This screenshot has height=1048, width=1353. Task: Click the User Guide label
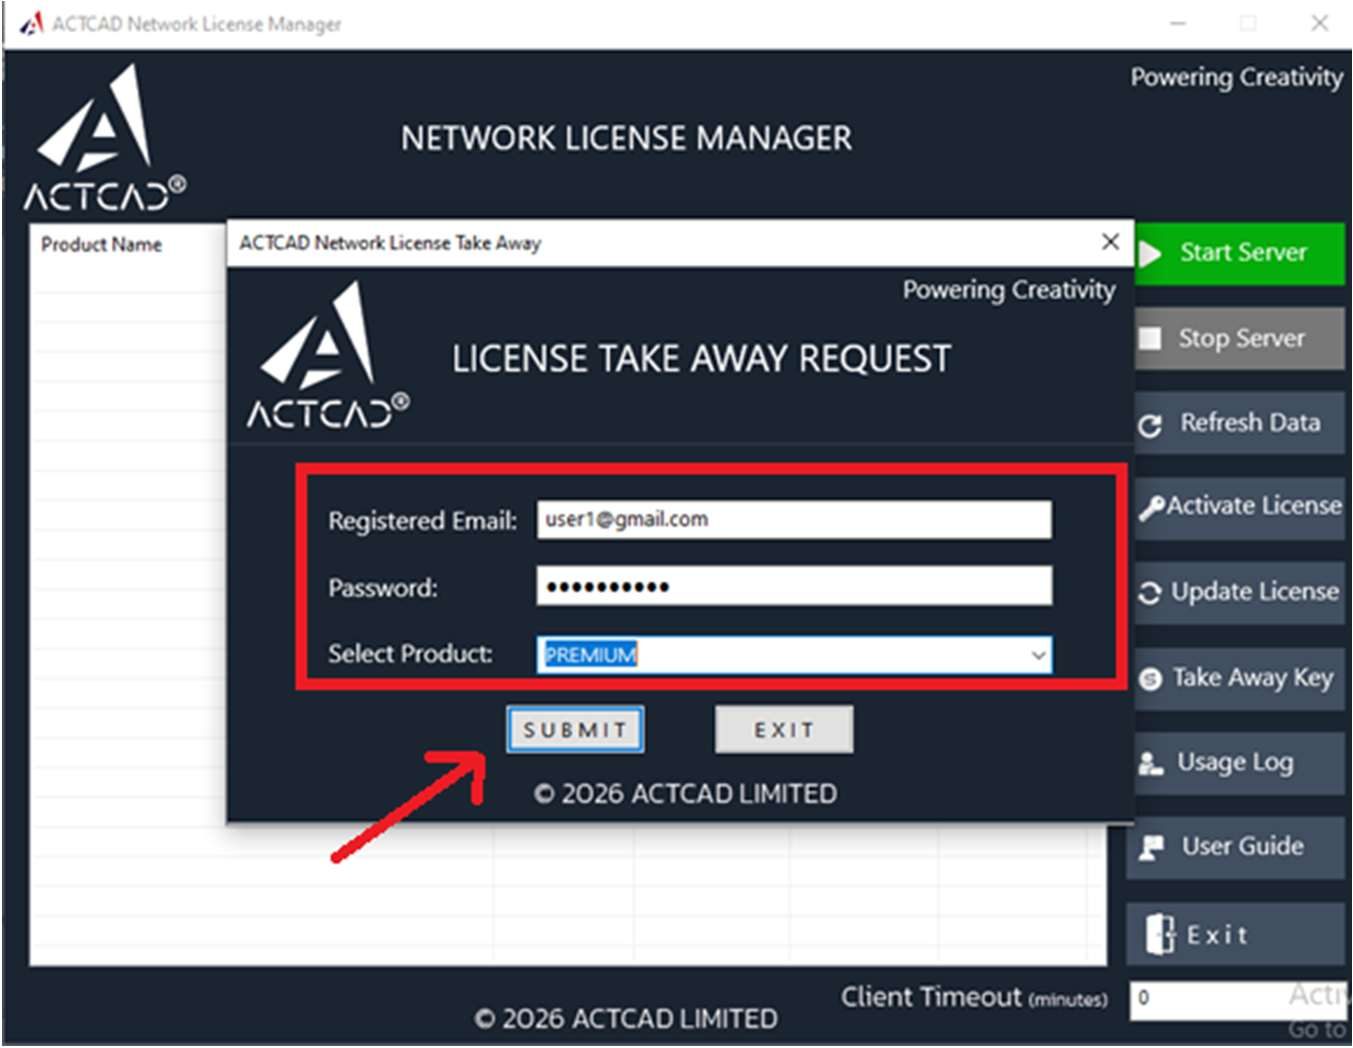(1243, 846)
